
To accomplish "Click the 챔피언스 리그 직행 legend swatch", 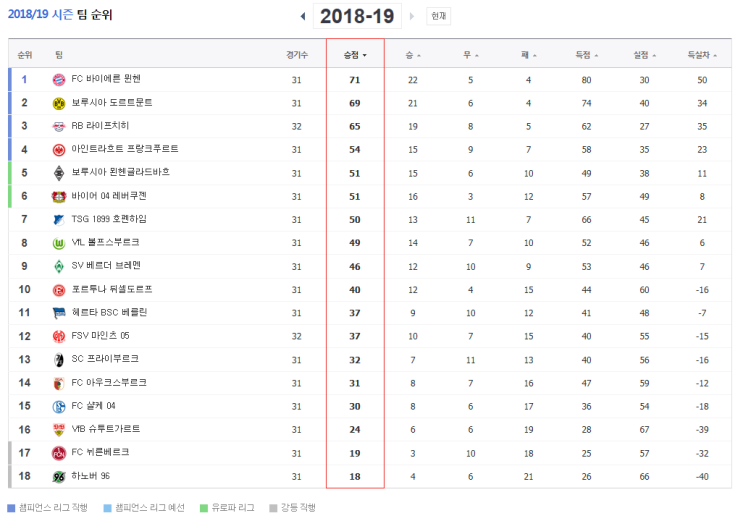I will pyautogui.click(x=11, y=508).
